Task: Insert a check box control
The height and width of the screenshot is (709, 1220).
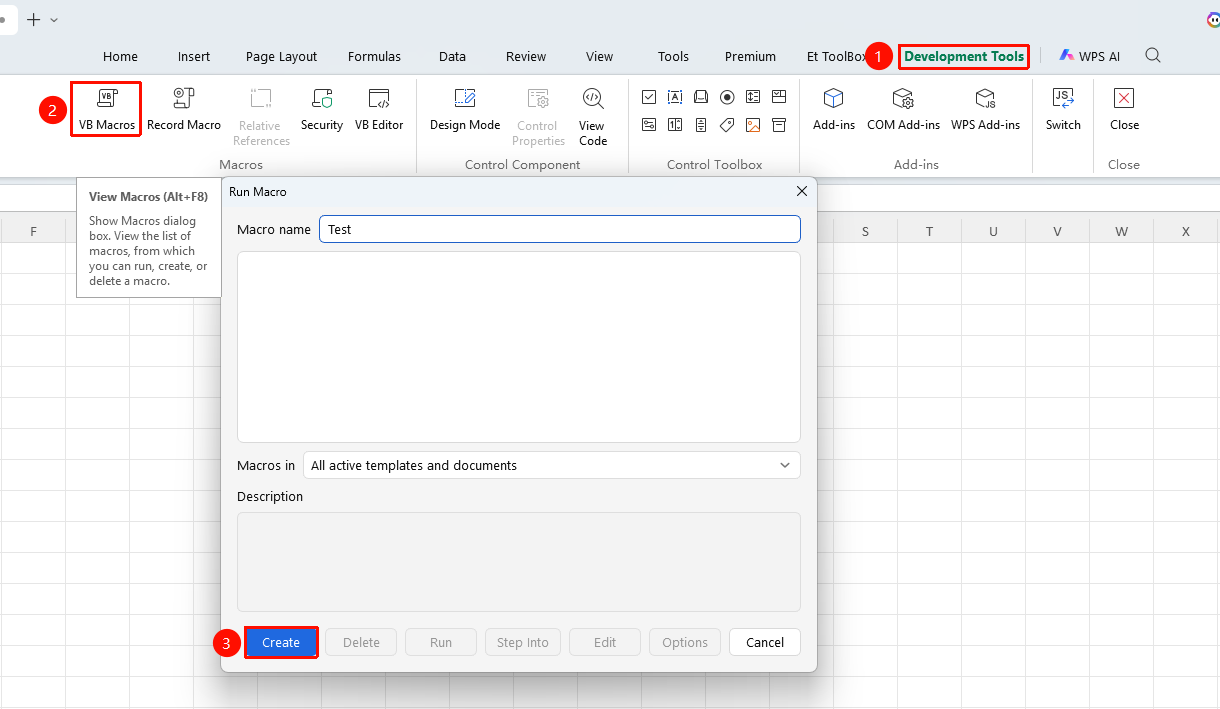Action: [649, 97]
